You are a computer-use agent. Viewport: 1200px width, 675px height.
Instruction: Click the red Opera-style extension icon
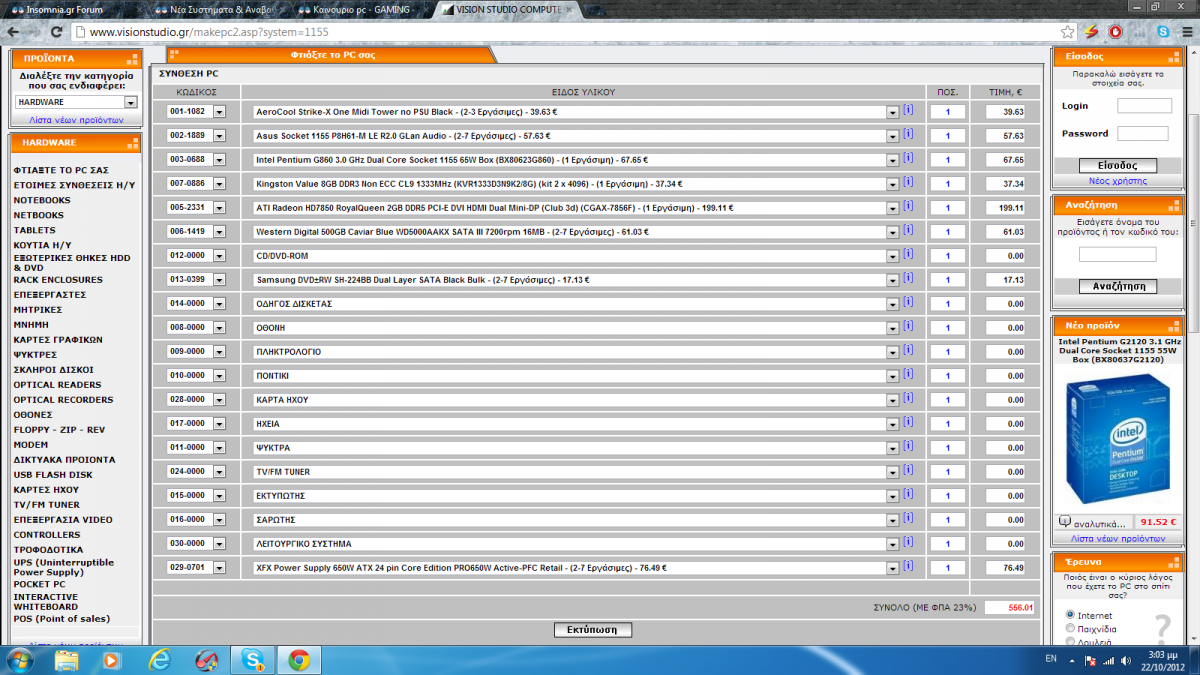(x=1115, y=32)
